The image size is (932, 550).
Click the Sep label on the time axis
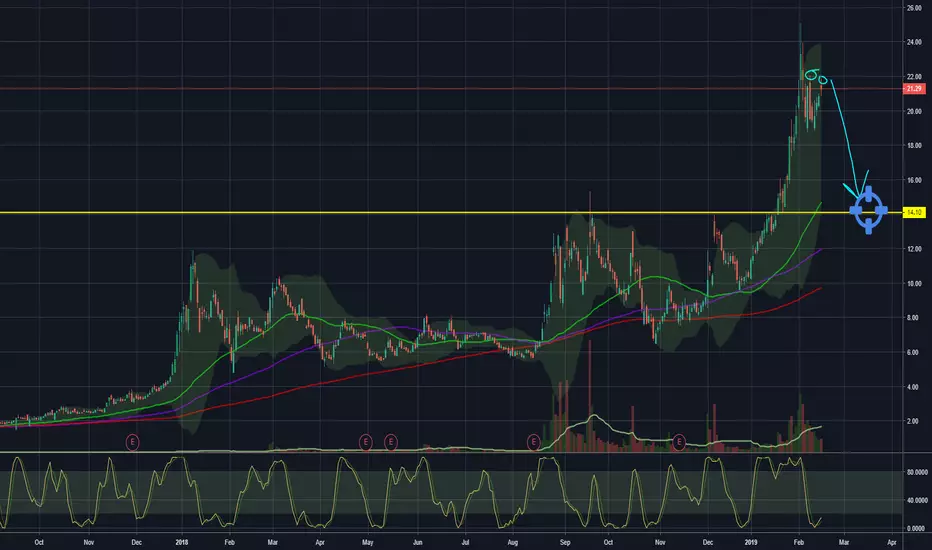pyautogui.click(x=565, y=542)
